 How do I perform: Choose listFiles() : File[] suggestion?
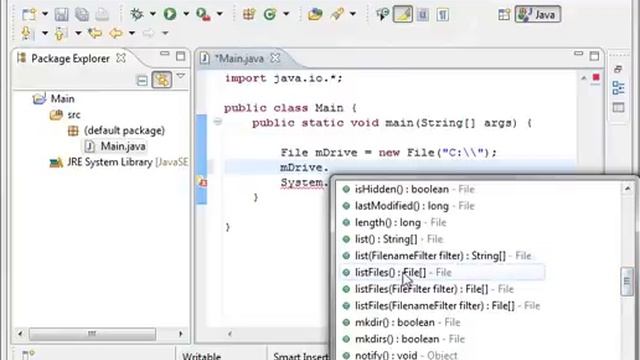[443, 272]
